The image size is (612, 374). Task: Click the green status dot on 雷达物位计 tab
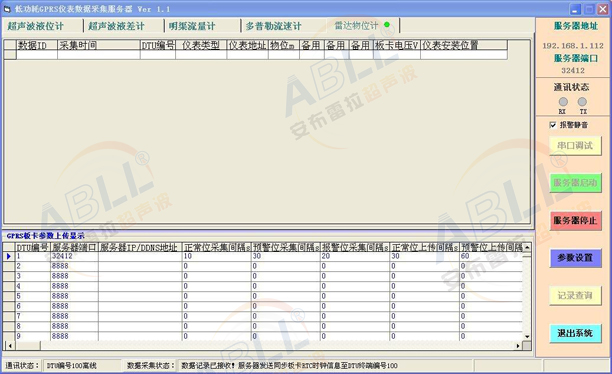[x=387, y=25]
